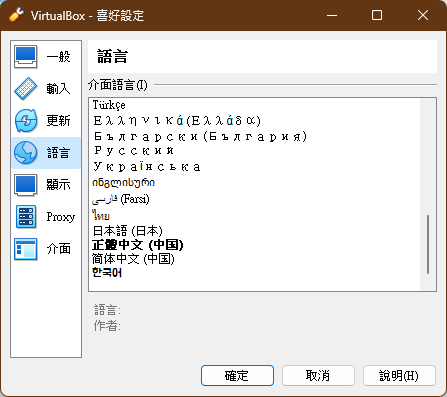This screenshot has width=447, height=397.
Task: Switch to the Proxy category label
Action: pos(61,217)
